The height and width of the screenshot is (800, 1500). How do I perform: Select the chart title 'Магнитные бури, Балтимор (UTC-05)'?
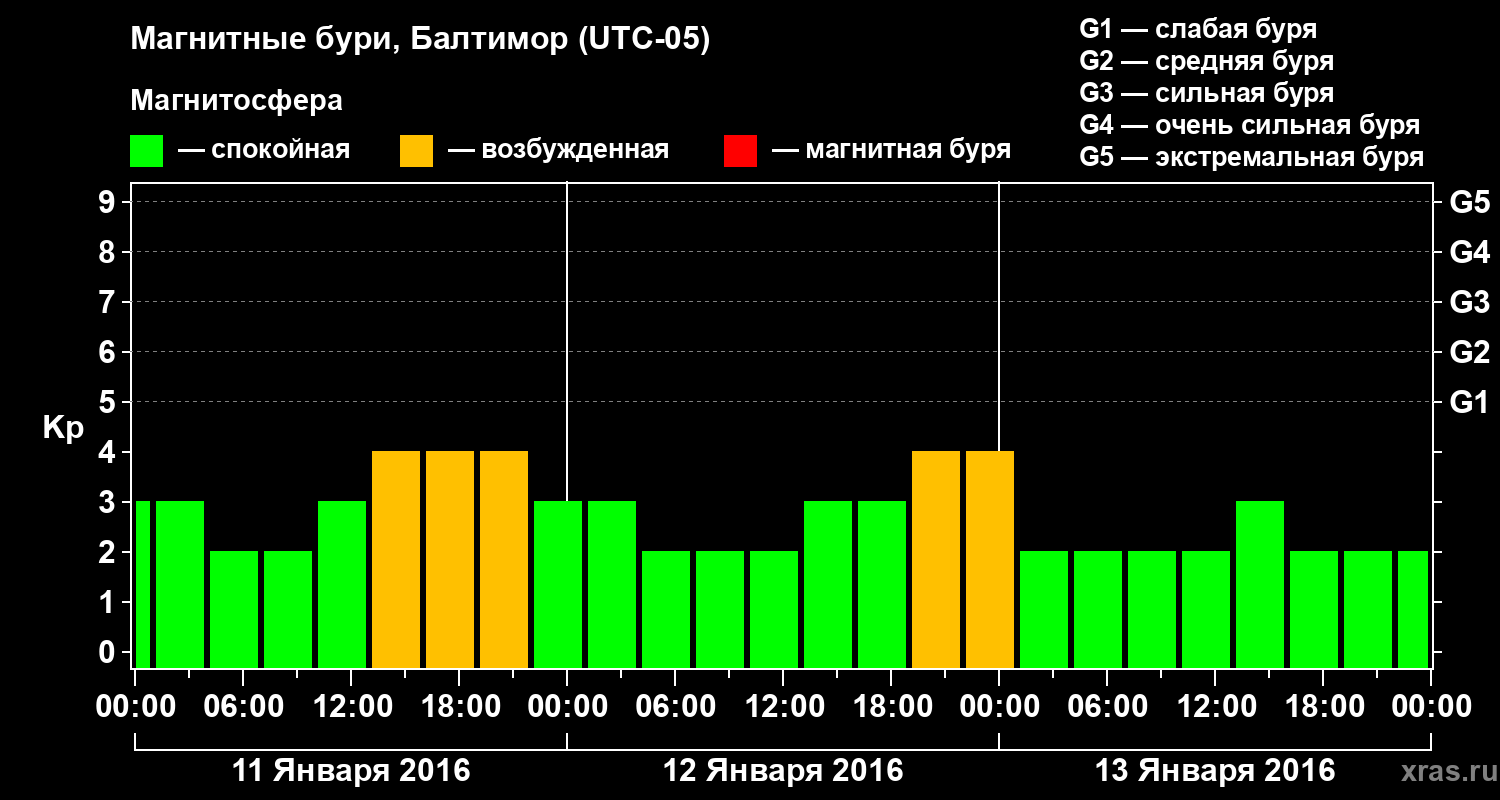pos(420,41)
